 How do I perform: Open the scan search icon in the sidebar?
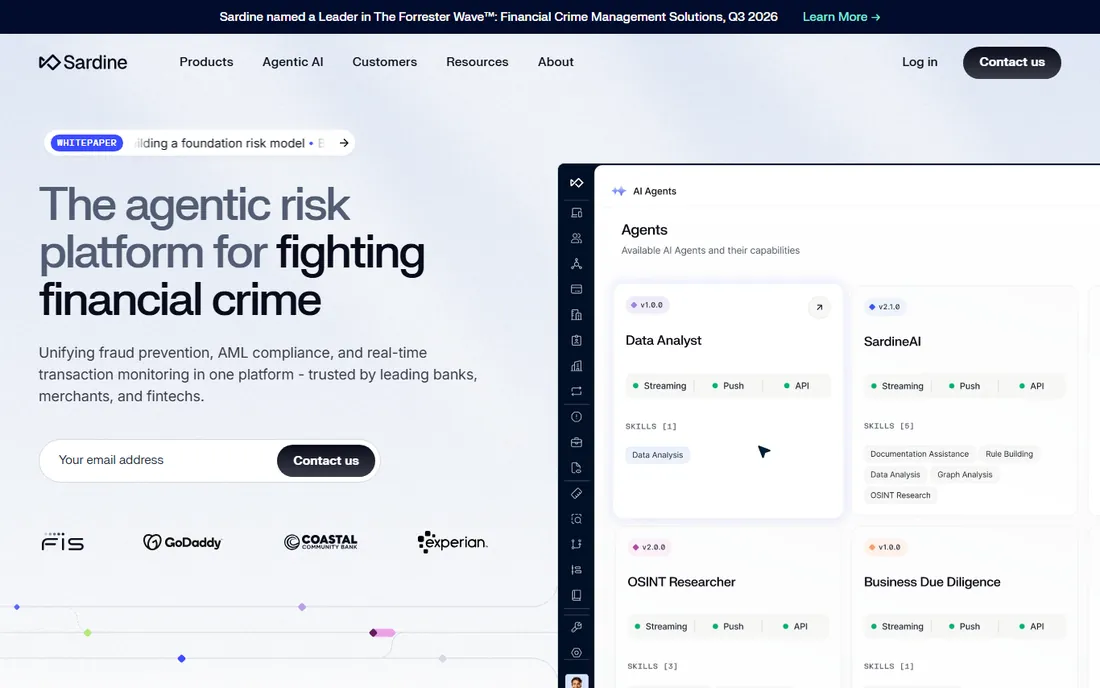pyautogui.click(x=577, y=519)
